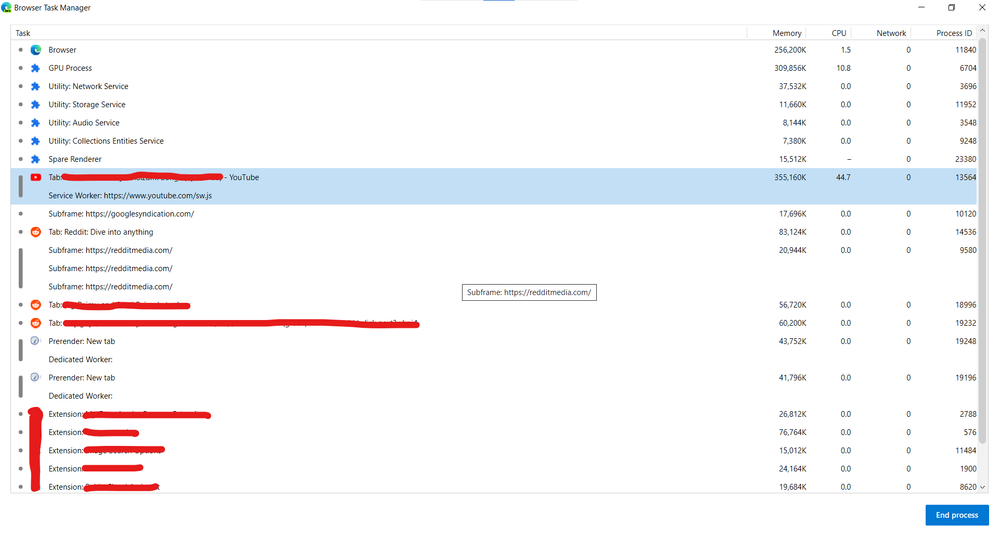
Task: End the selected process
Action: pos(956,515)
